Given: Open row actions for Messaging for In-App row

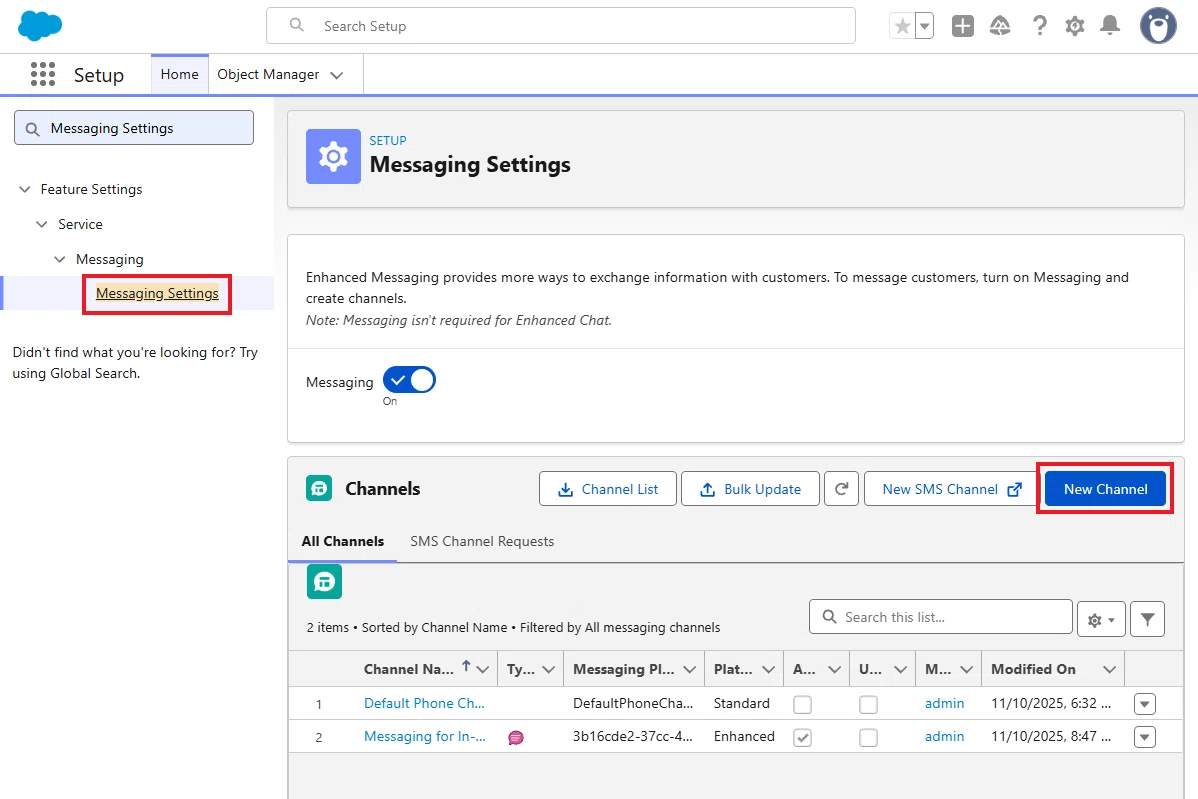Looking at the screenshot, I should 1145,737.
